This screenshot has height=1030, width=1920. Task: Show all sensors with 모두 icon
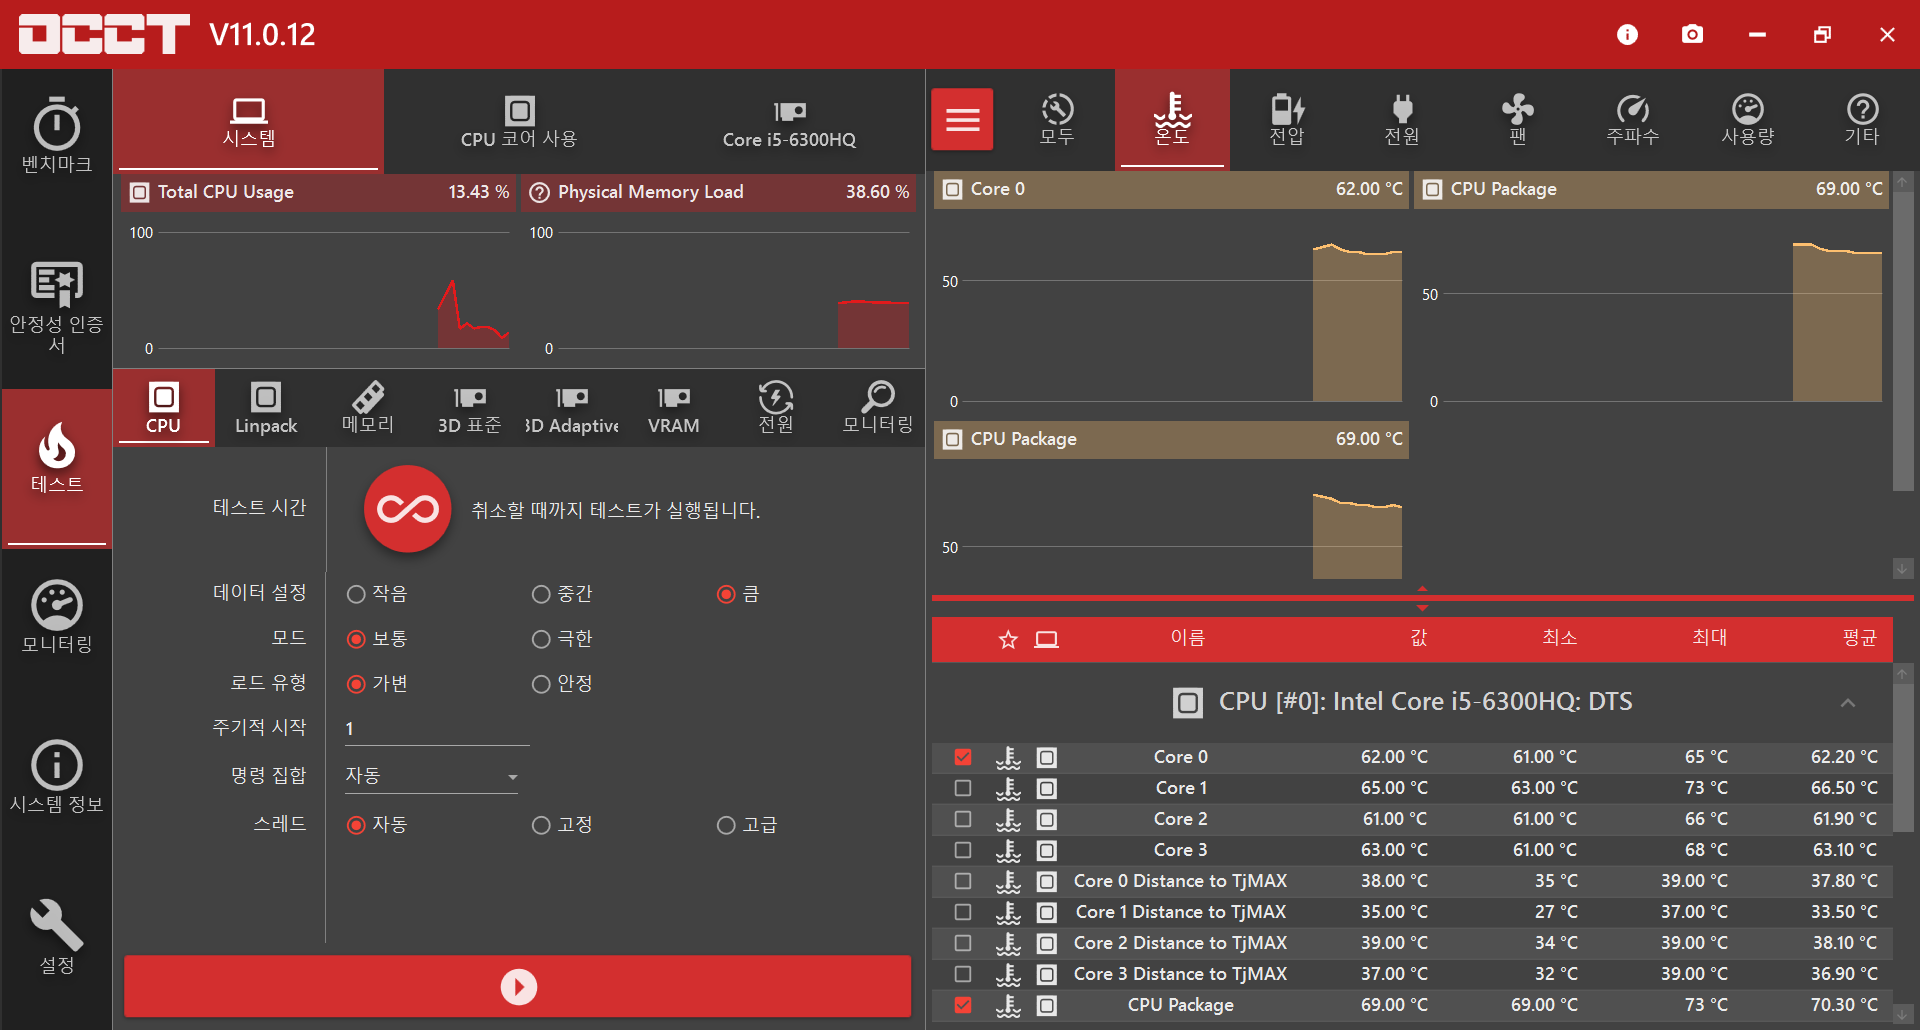[x=1057, y=120]
